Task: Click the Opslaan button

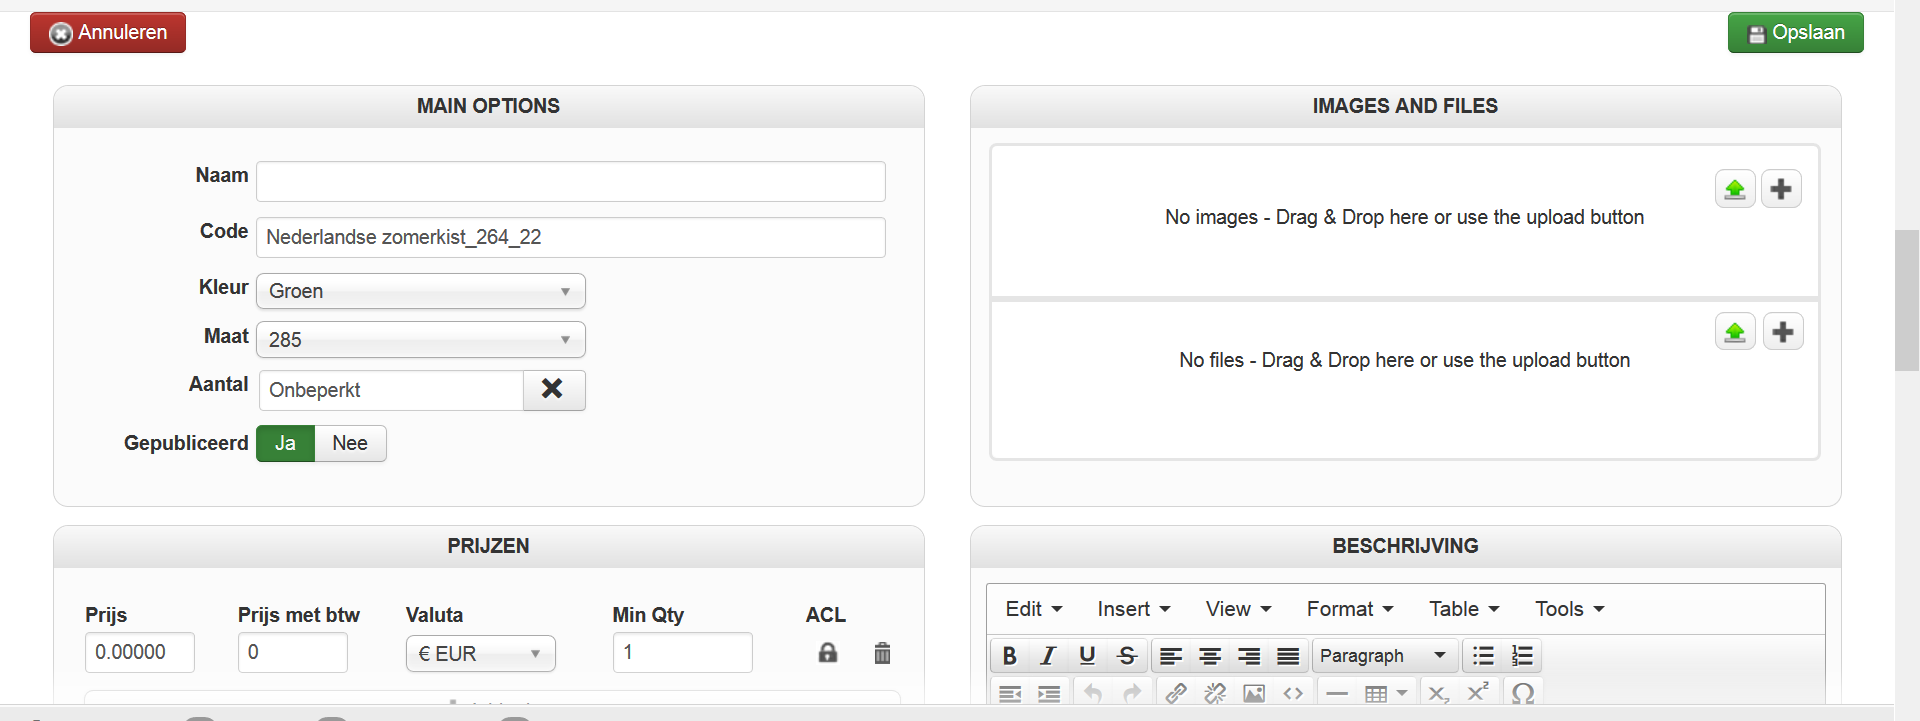Action: [x=1795, y=33]
